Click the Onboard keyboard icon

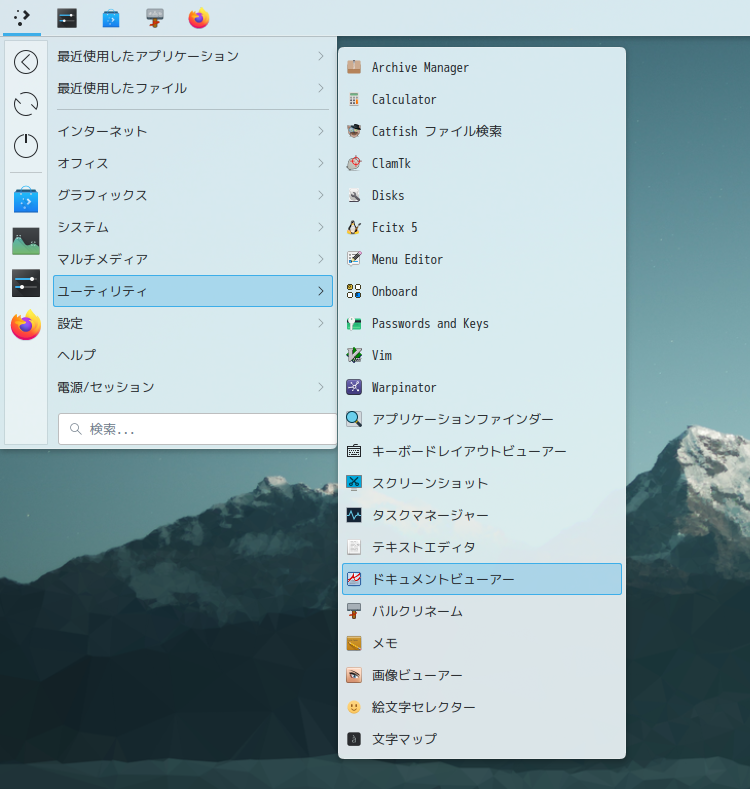[x=354, y=291]
